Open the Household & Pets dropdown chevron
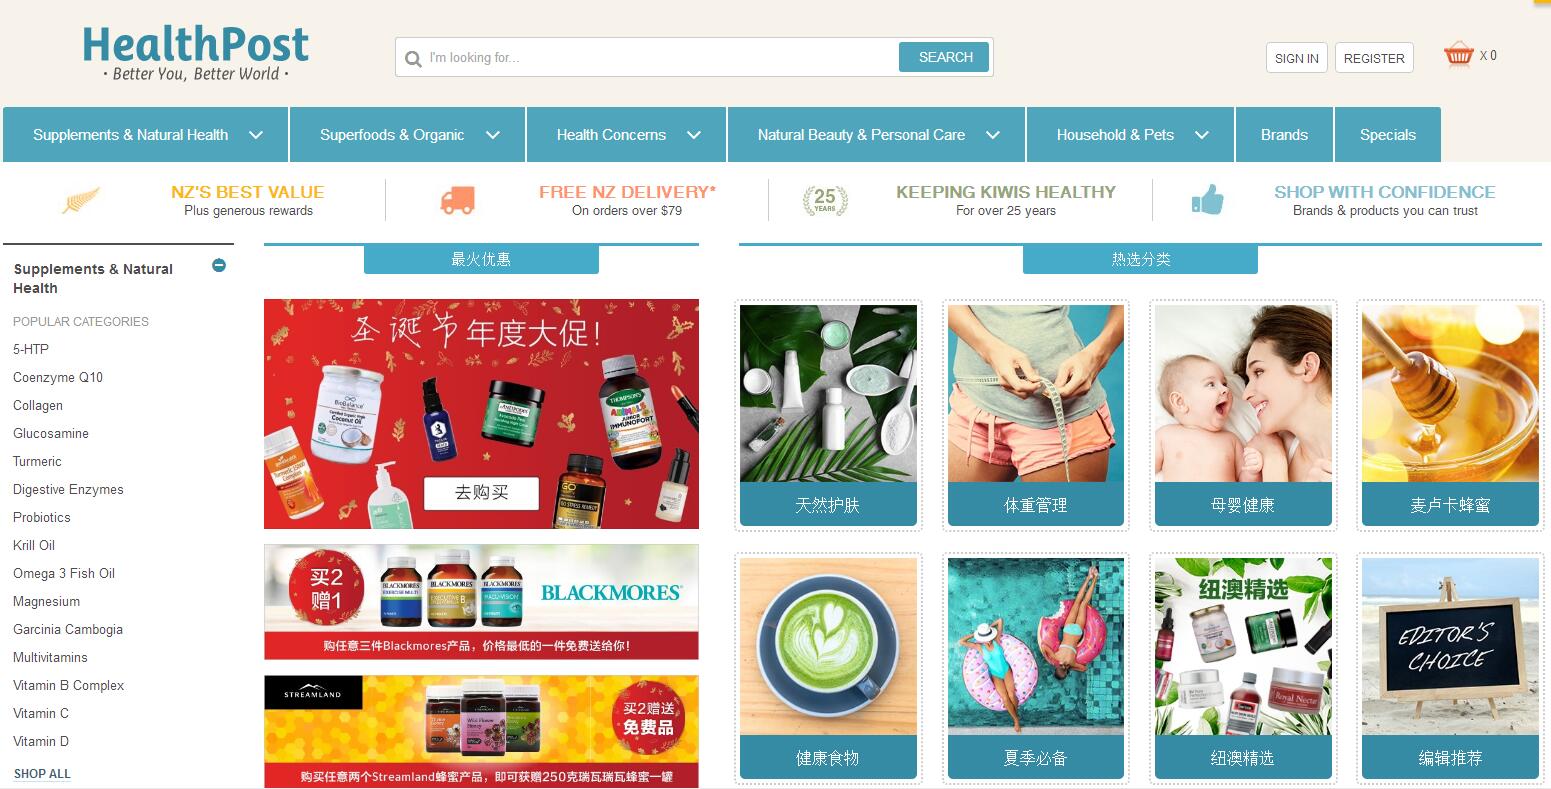This screenshot has height=789, width=1551. point(1202,135)
